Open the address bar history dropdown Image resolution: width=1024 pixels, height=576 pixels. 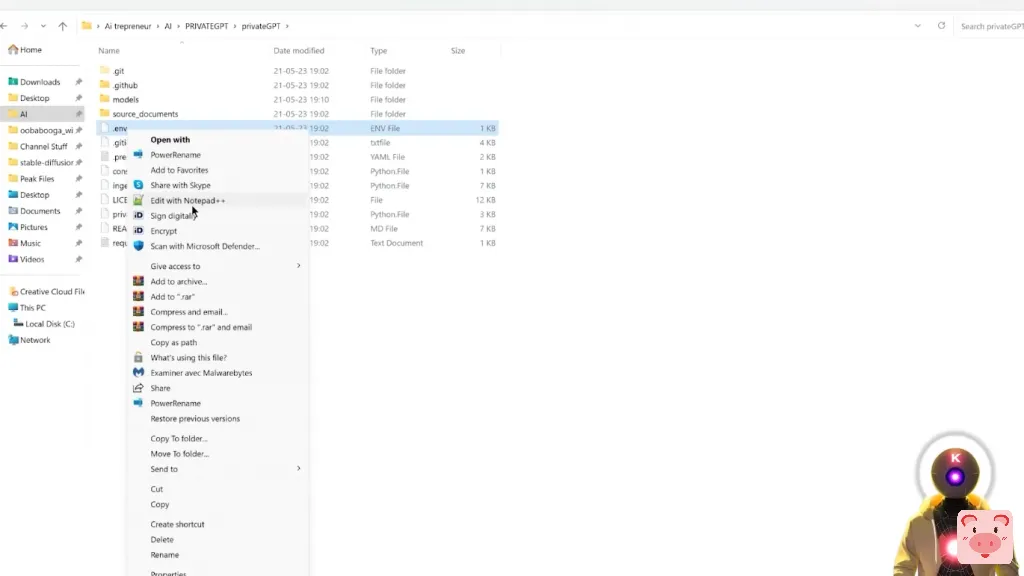click(x=918, y=26)
